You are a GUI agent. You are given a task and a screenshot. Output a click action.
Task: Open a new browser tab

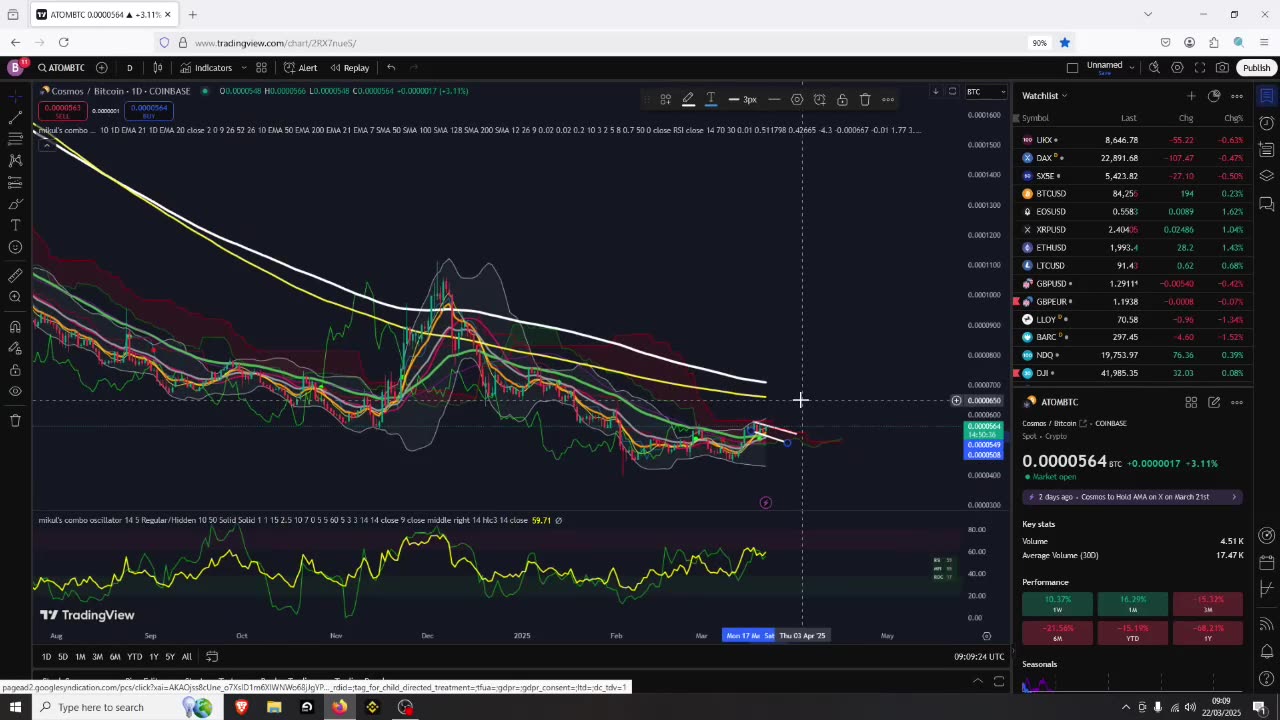(193, 14)
